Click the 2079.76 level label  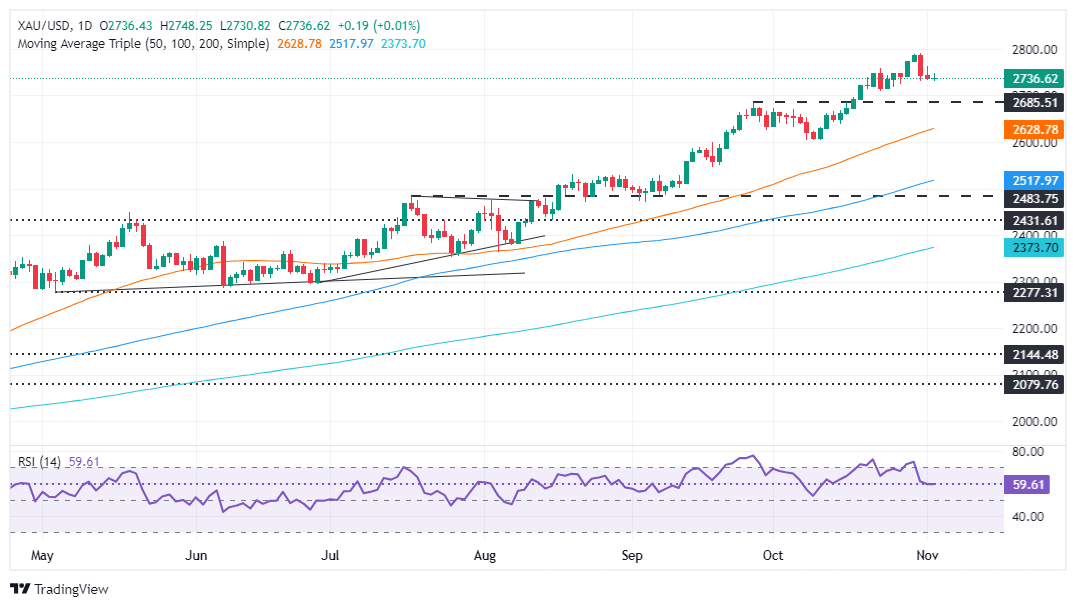1034,384
